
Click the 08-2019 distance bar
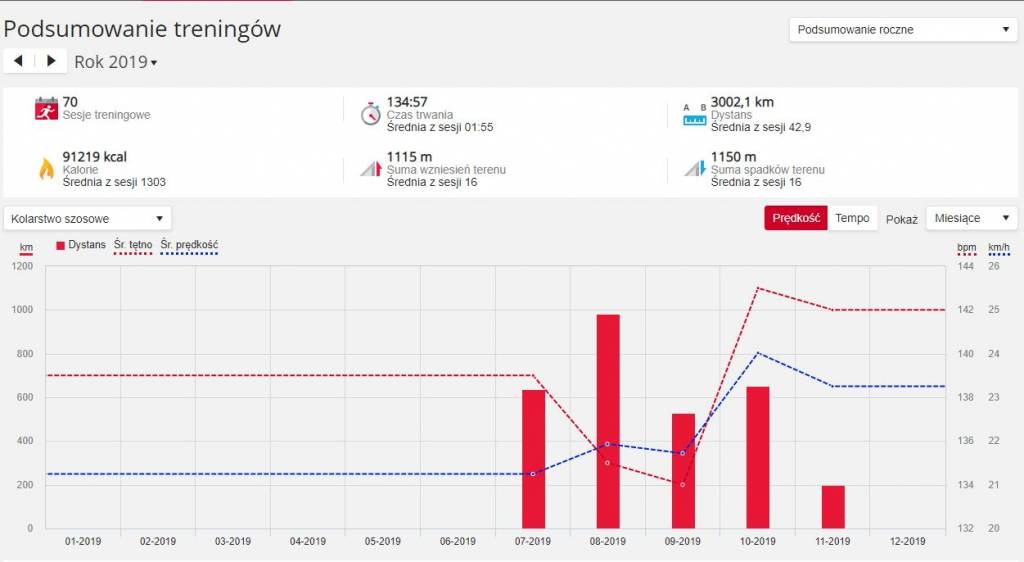(608, 421)
